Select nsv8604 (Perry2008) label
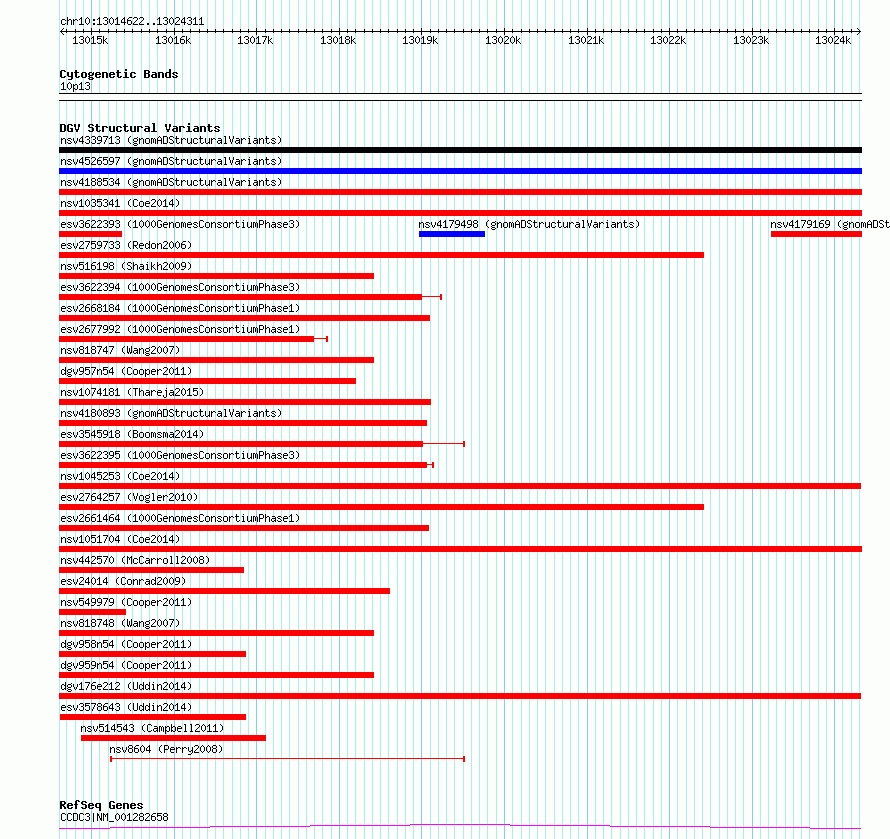 coord(166,749)
